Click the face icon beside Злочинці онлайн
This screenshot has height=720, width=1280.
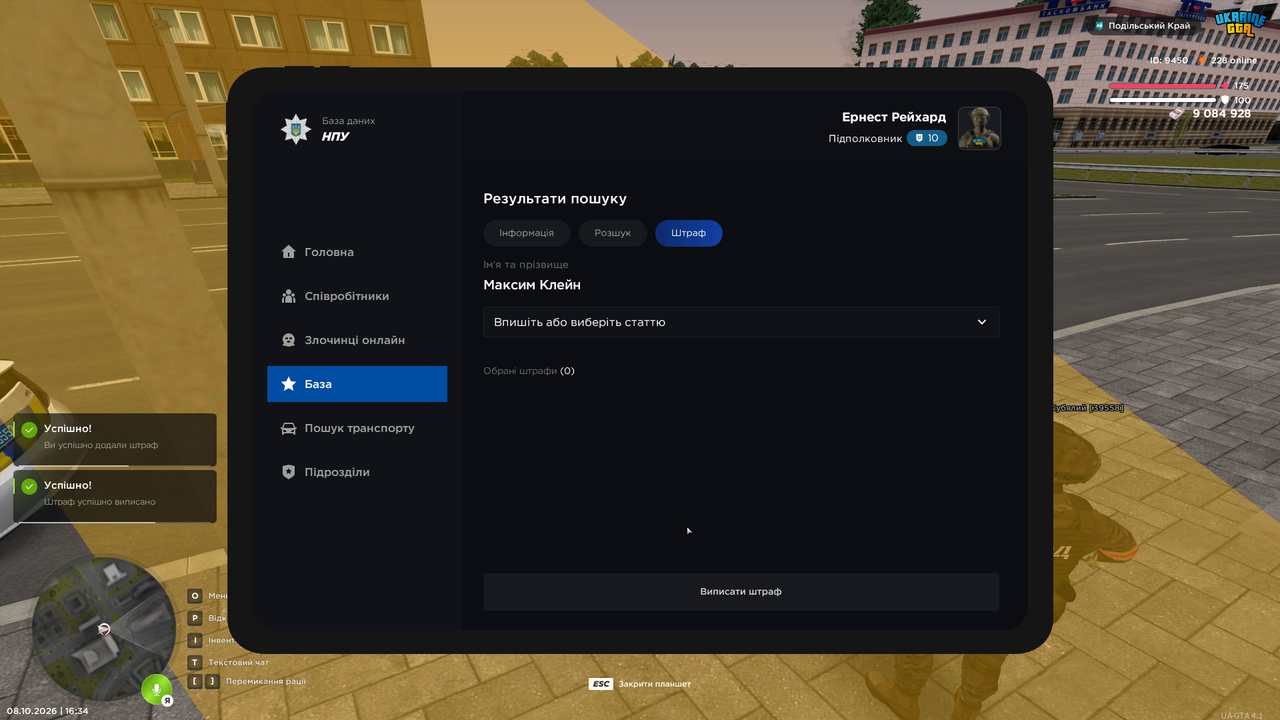pos(289,340)
